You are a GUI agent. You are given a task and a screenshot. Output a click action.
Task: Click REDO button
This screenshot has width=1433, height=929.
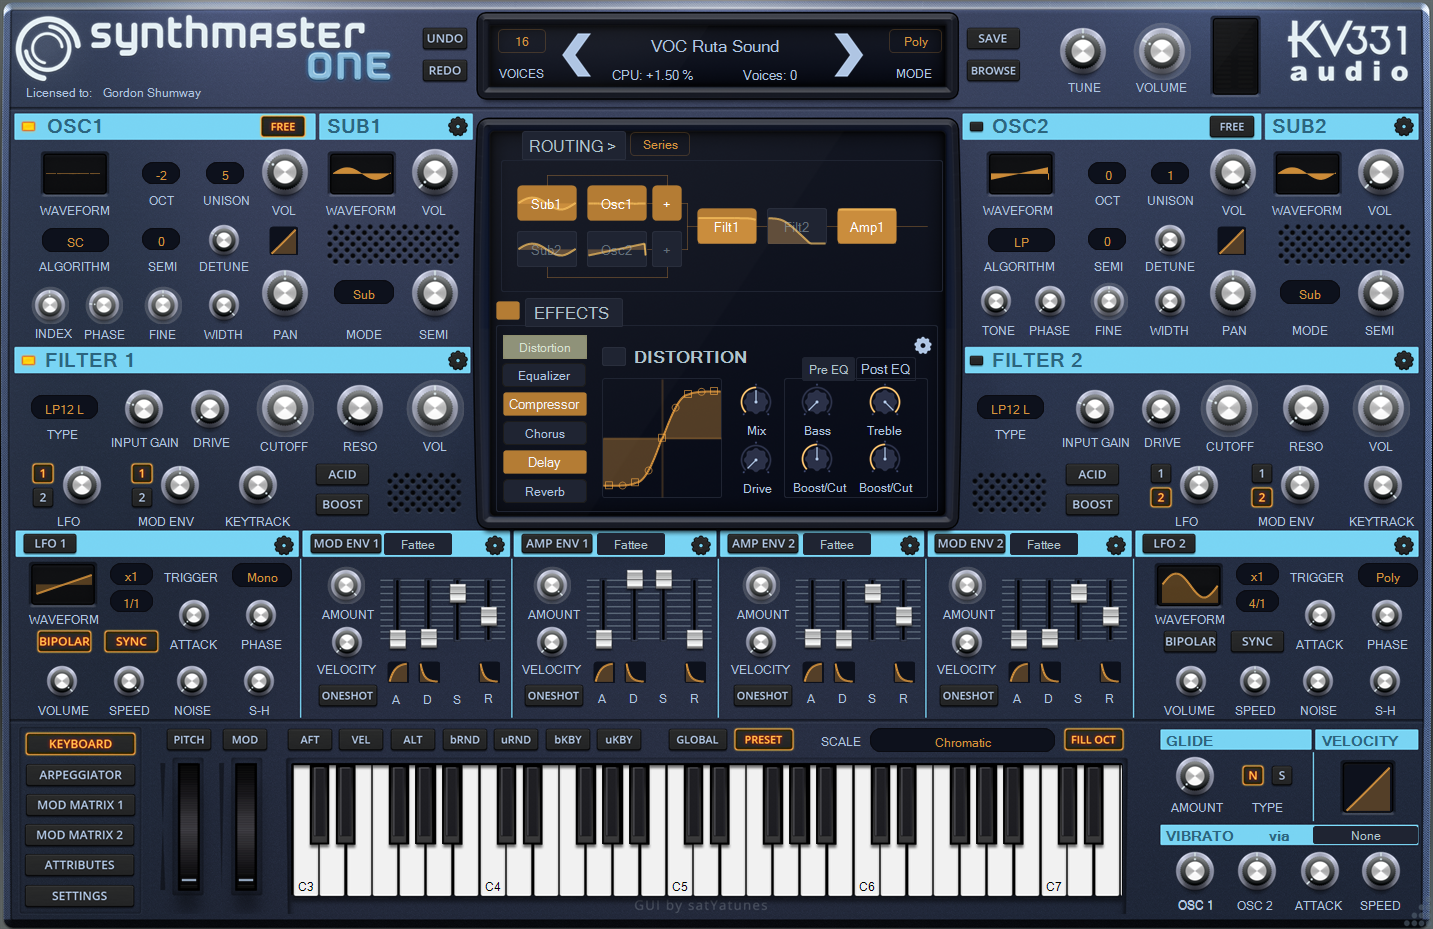pos(445,71)
